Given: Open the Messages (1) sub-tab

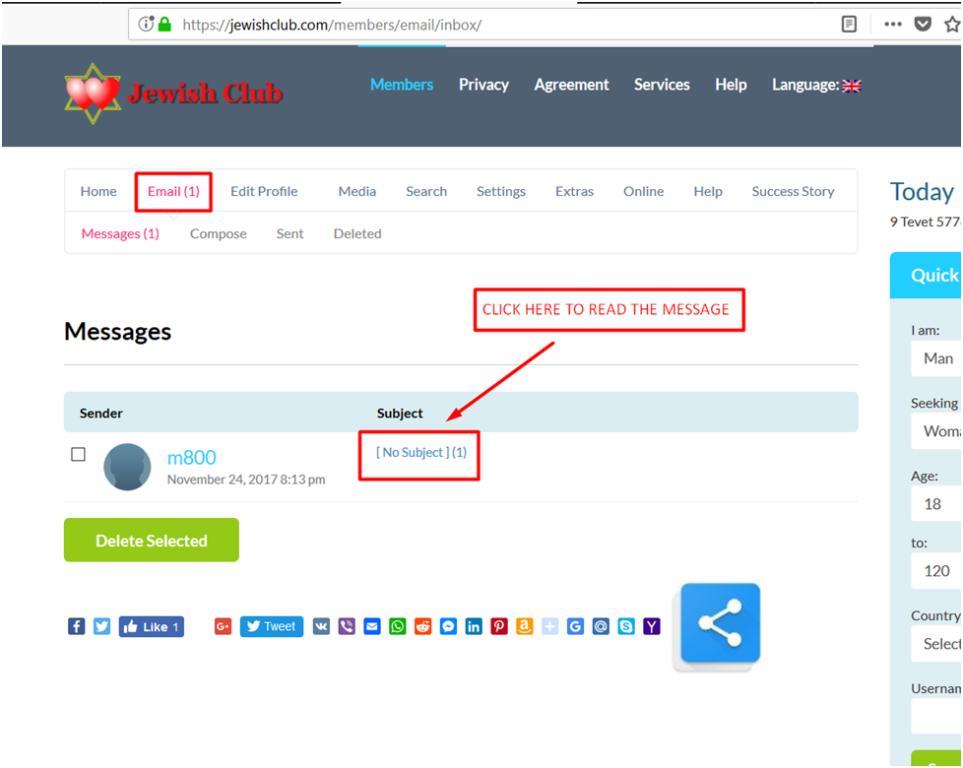Looking at the screenshot, I should pos(120,234).
